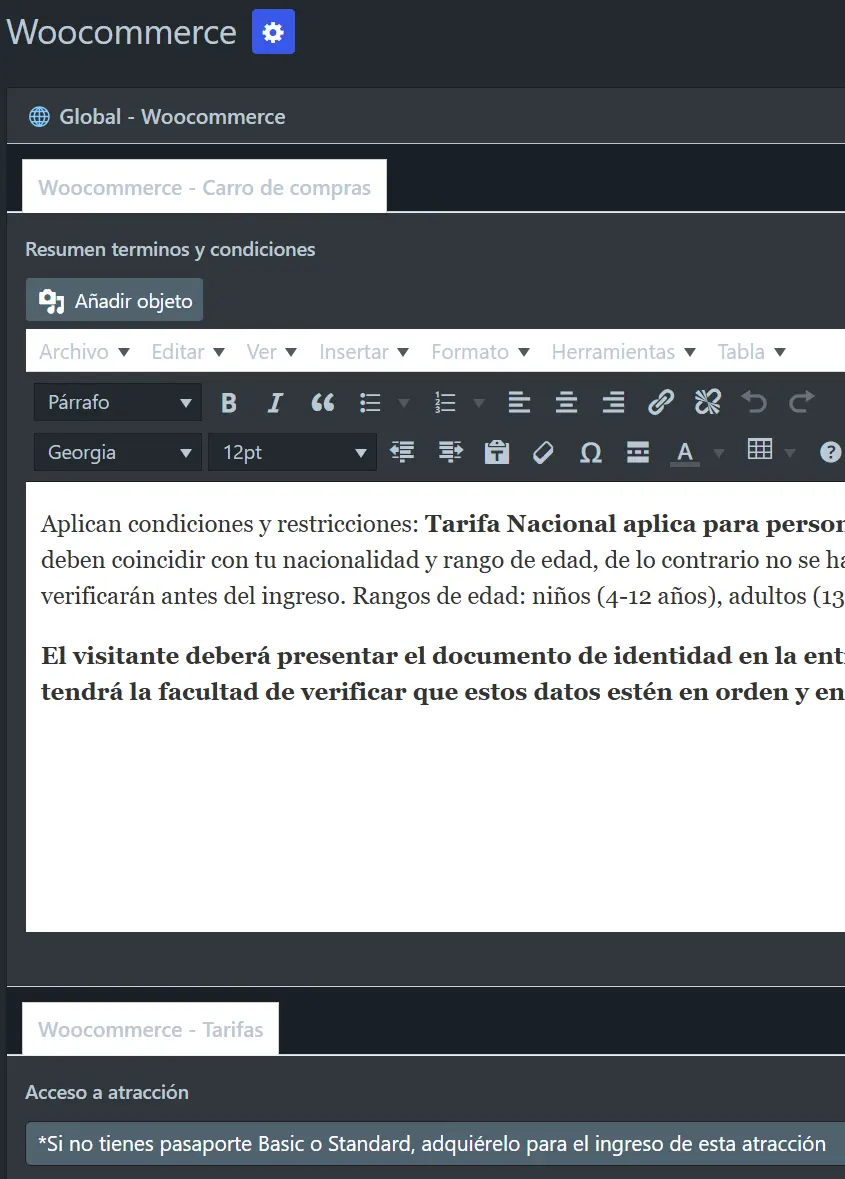The image size is (845, 1179).
Task: Insert or edit a hyperlink
Action: coord(660,403)
